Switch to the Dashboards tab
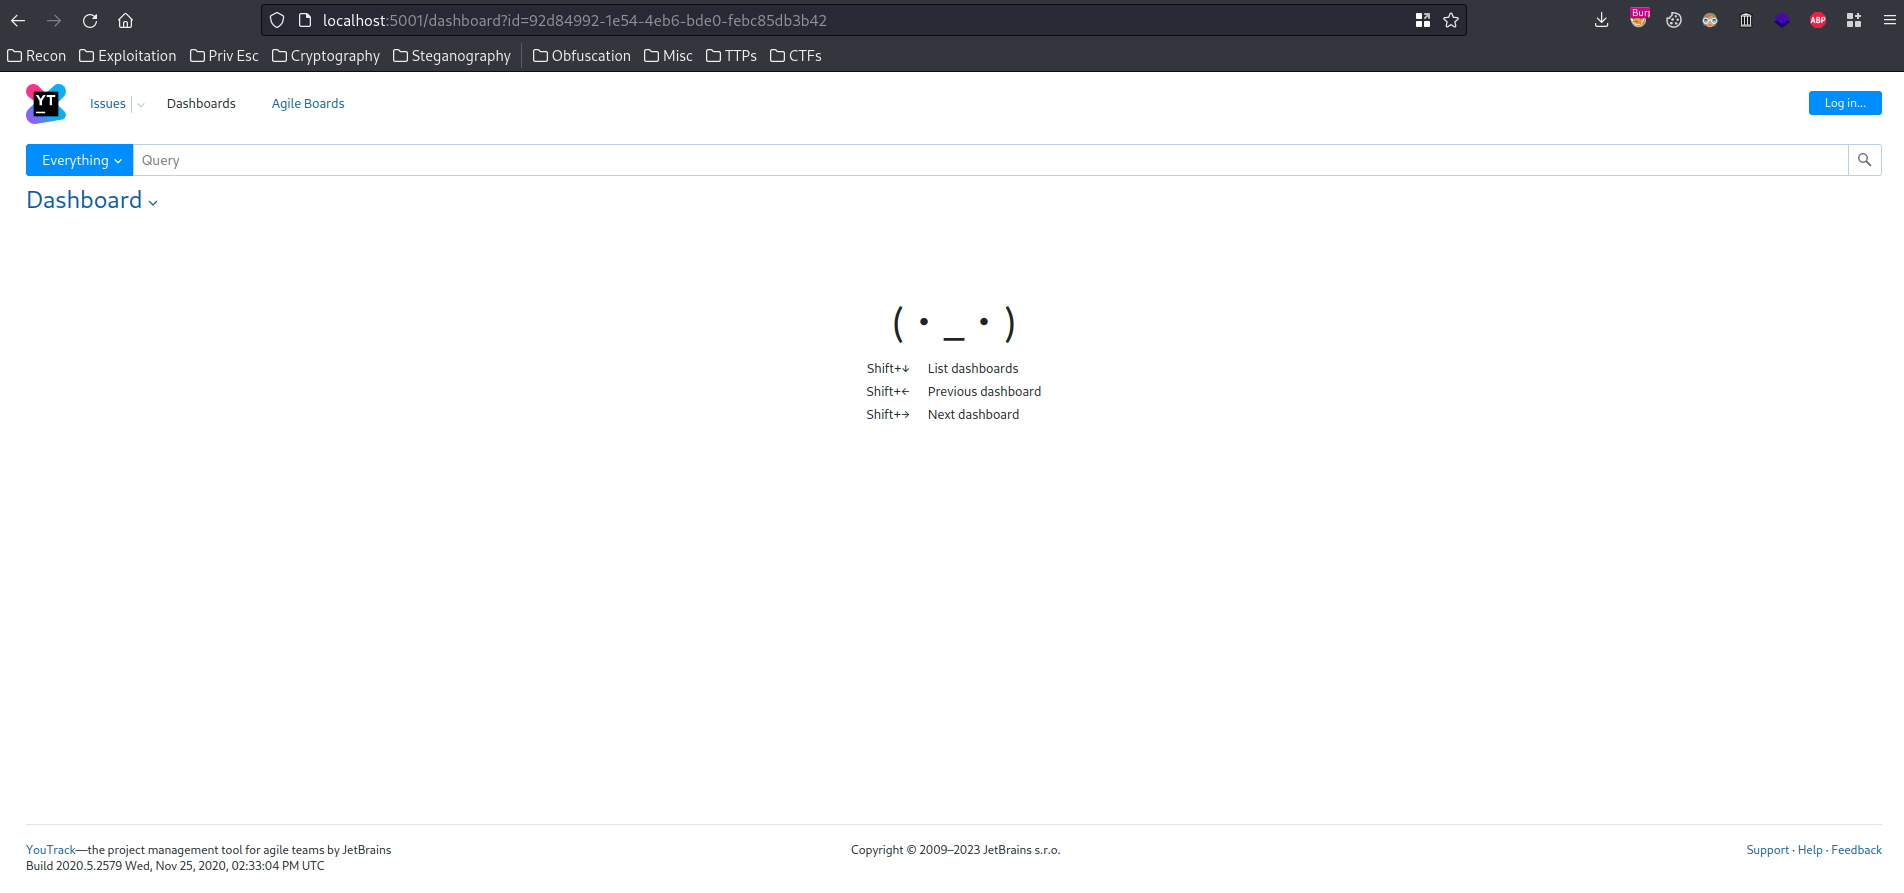1904x893 pixels. (x=201, y=104)
